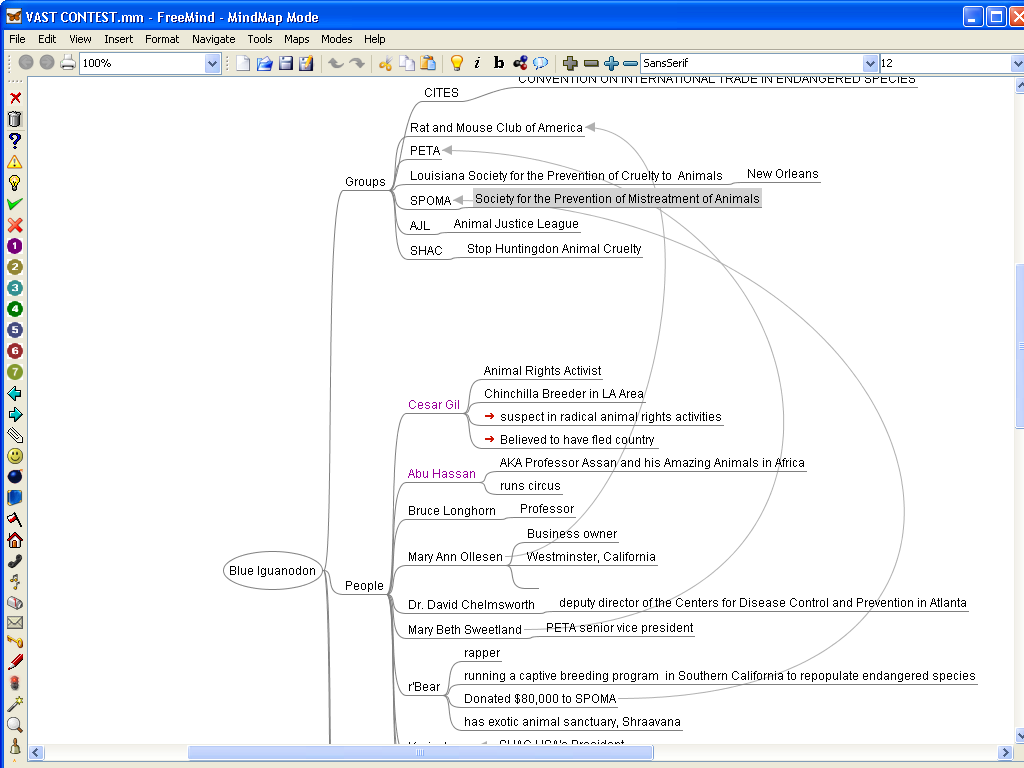Select the magnifying glass icon in sidebar
Viewport: 1024px width, 768px height.
(x=15, y=725)
